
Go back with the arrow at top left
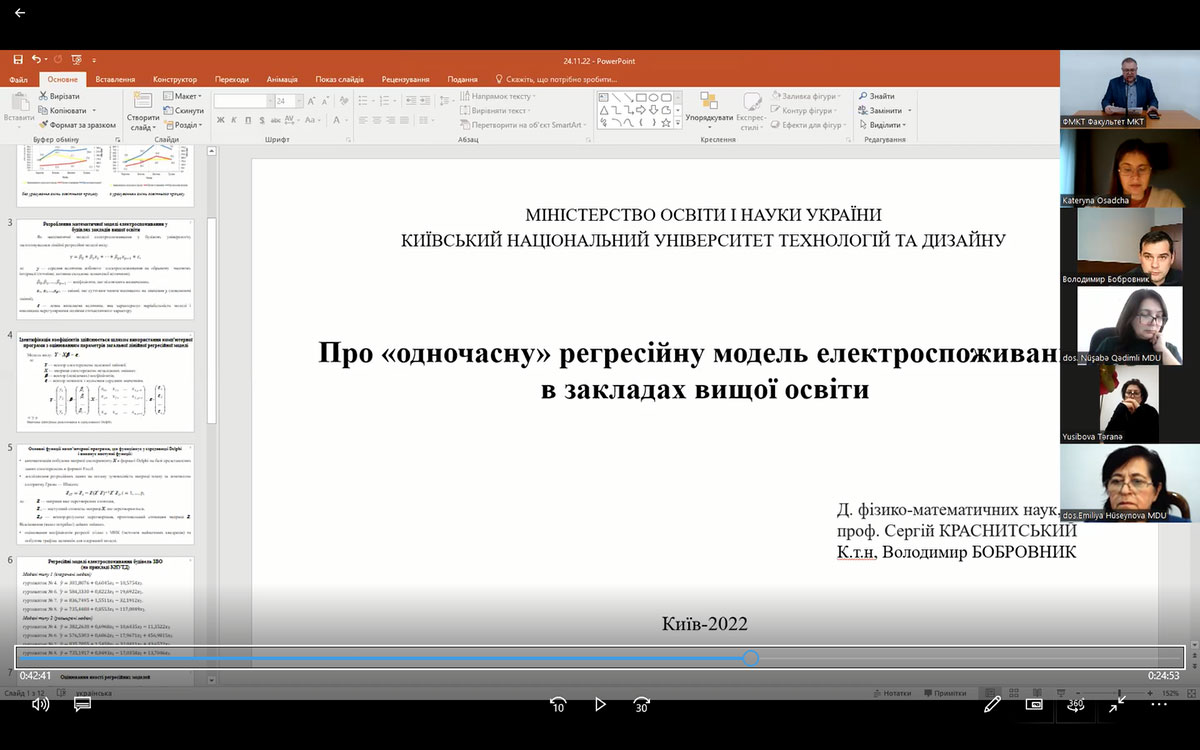tap(19, 13)
